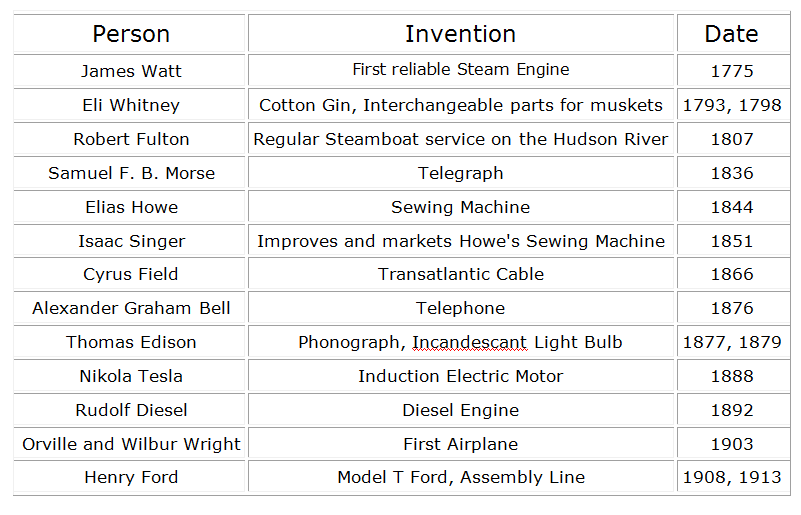Click the Telegraph invention cell

(x=460, y=173)
